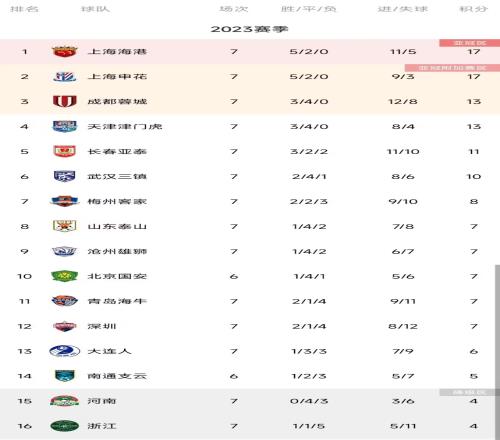This screenshot has height=440, width=500.
Task: Open the 青岛海牛 team name link
Action: point(117,301)
